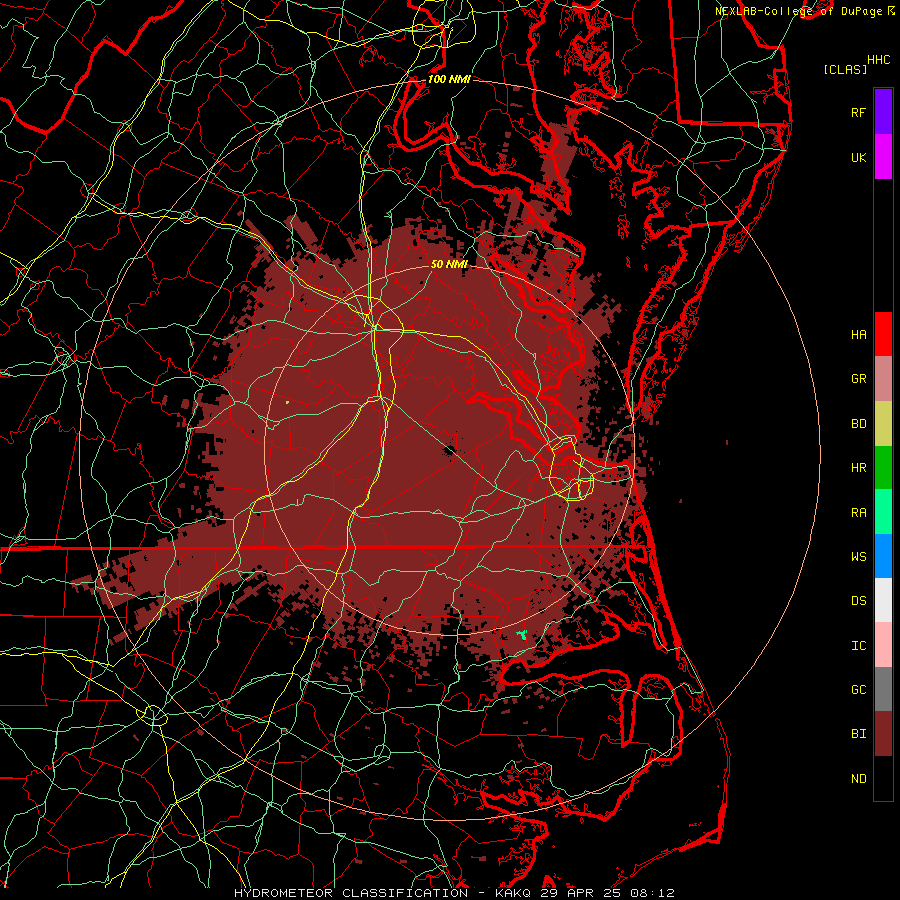Image resolution: width=900 pixels, height=900 pixels.
Task: Click the IC legend label
Action: coord(858,646)
